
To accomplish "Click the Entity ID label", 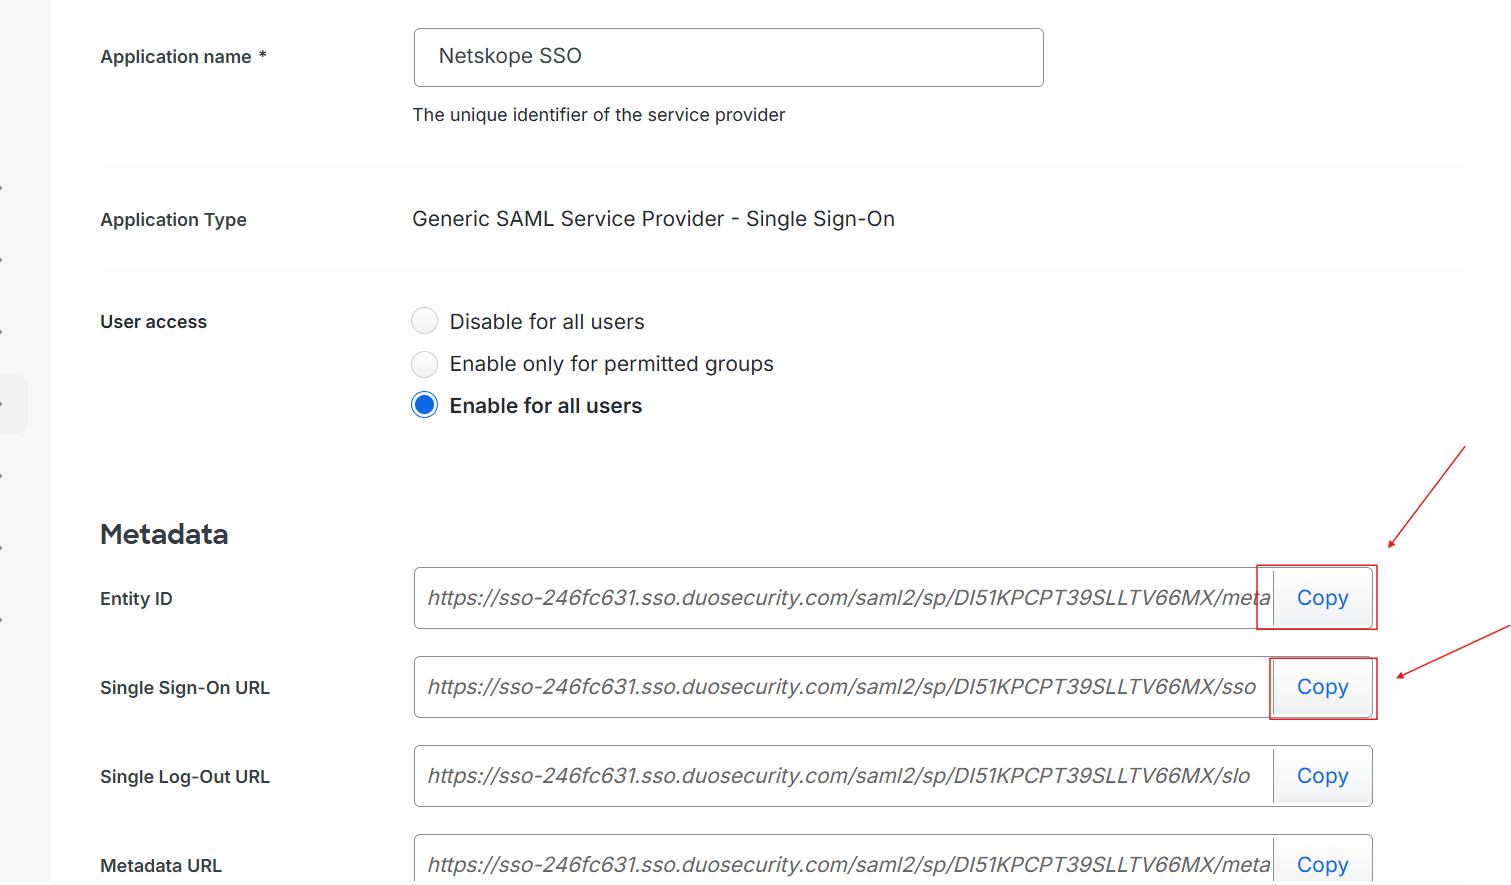I will pos(136,599).
